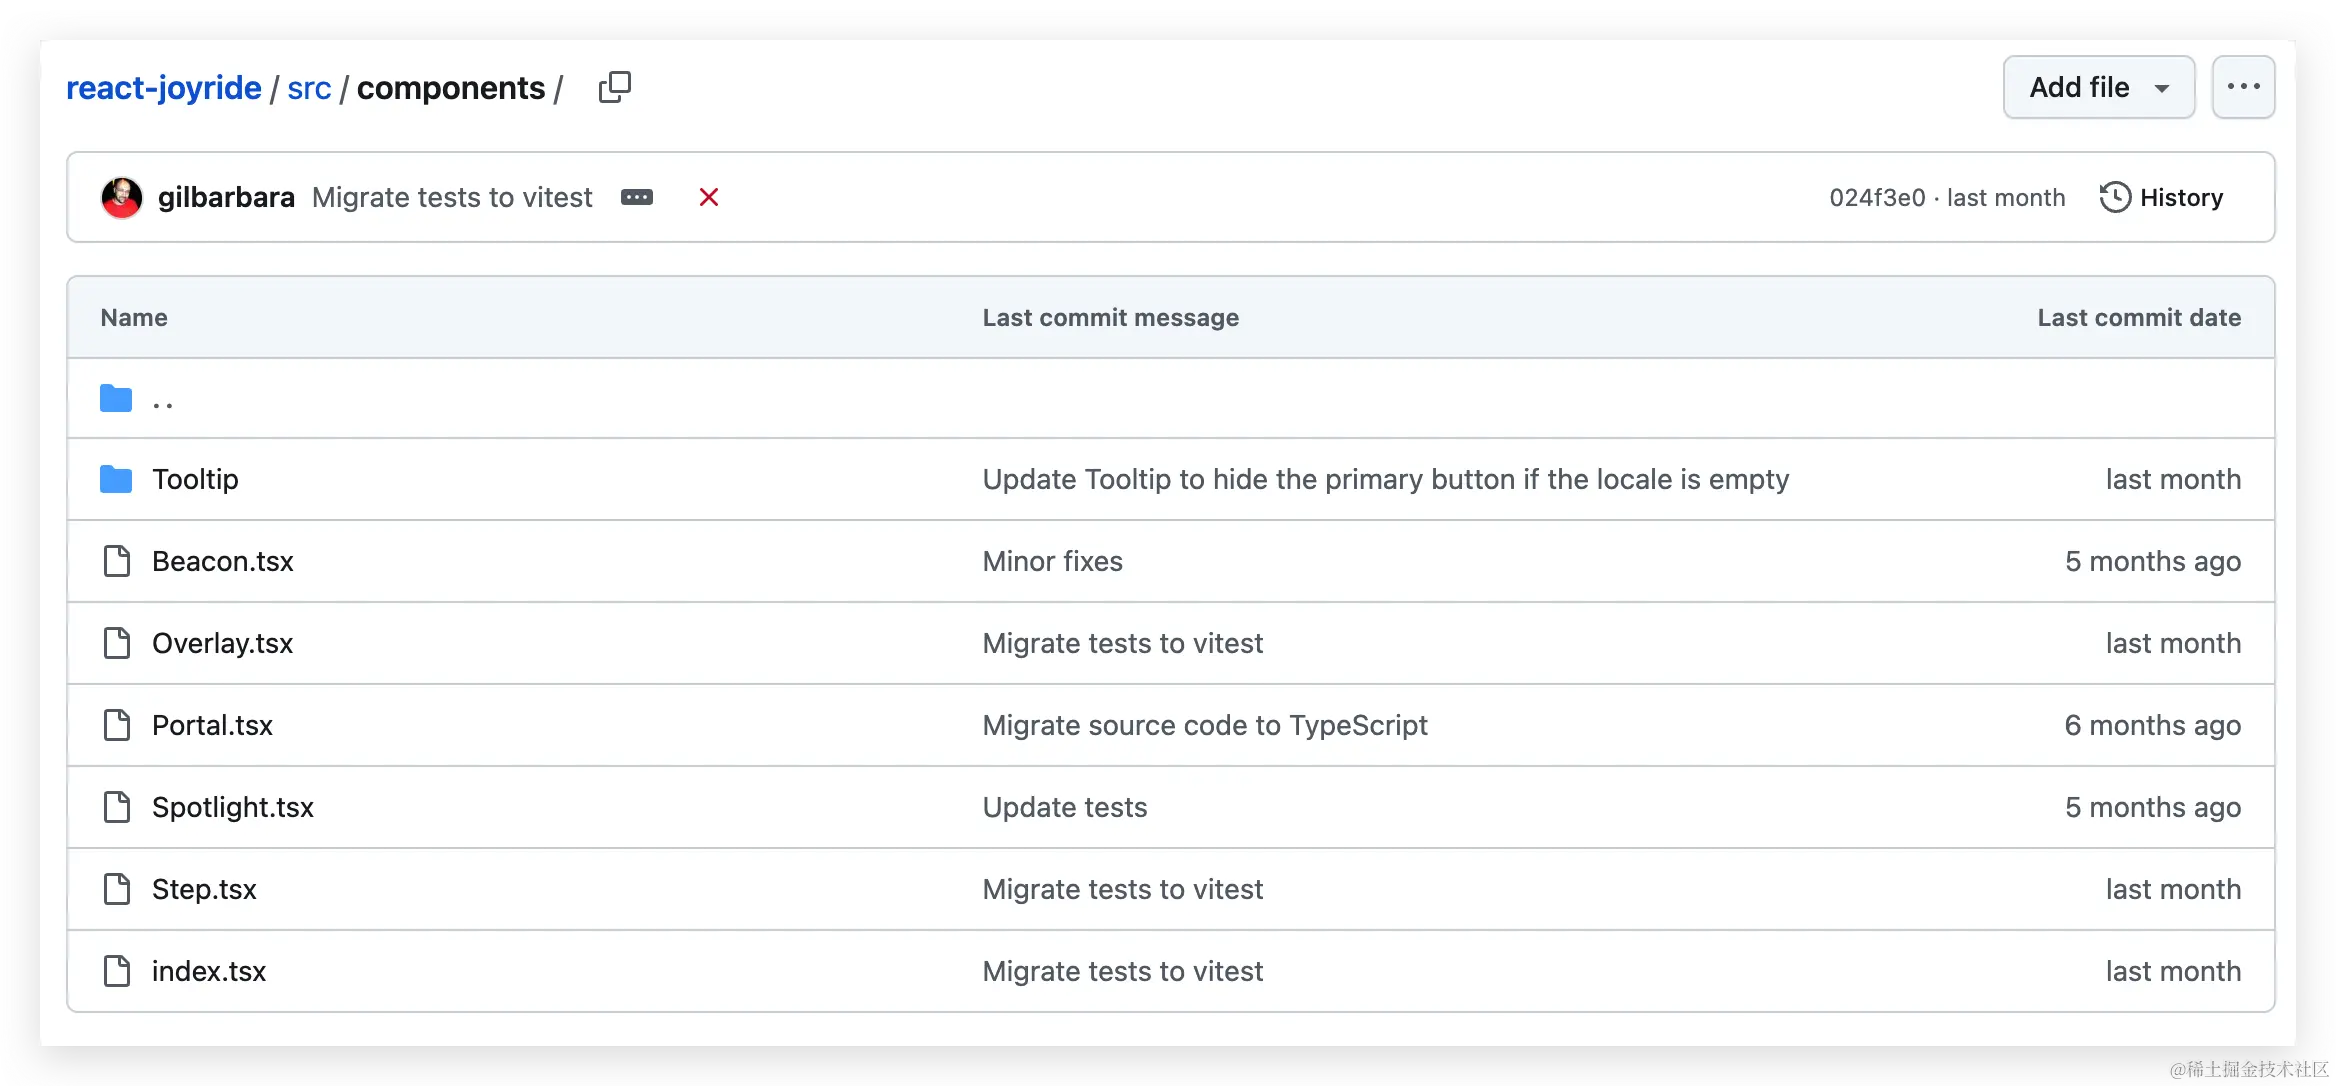Click the Spotlight.tsx file icon

click(x=117, y=807)
